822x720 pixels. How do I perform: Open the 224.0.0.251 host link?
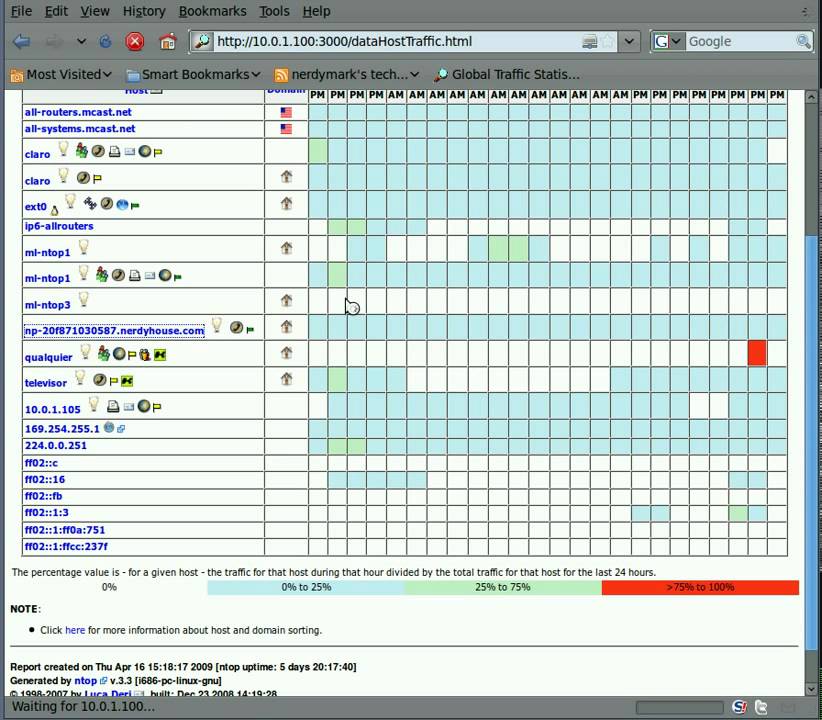click(56, 446)
